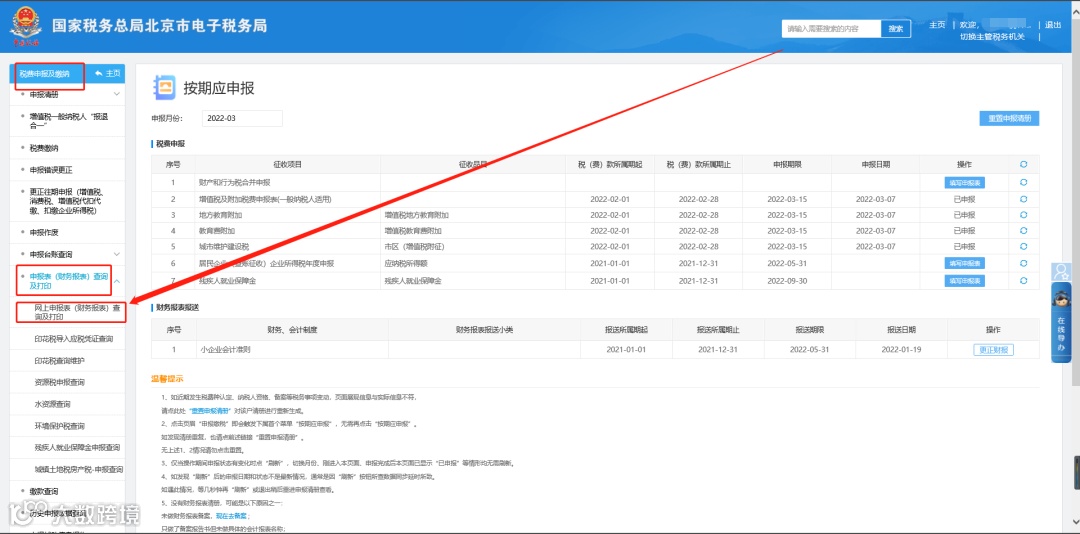This screenshot has height=534, width=1080.
Task: Click the 2022-09-30 deadline cell
Action: click(787, 280)
